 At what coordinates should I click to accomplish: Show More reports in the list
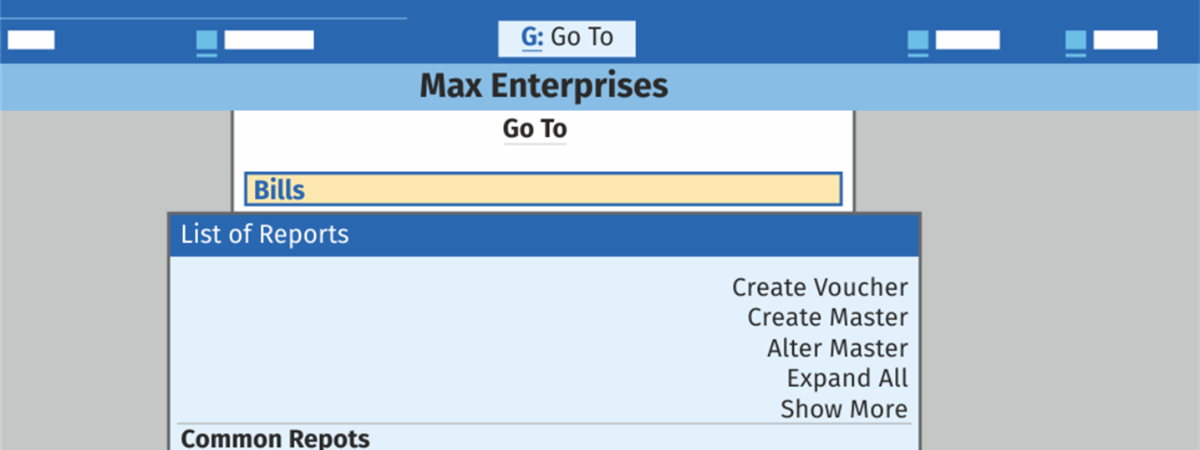point(844,409)
